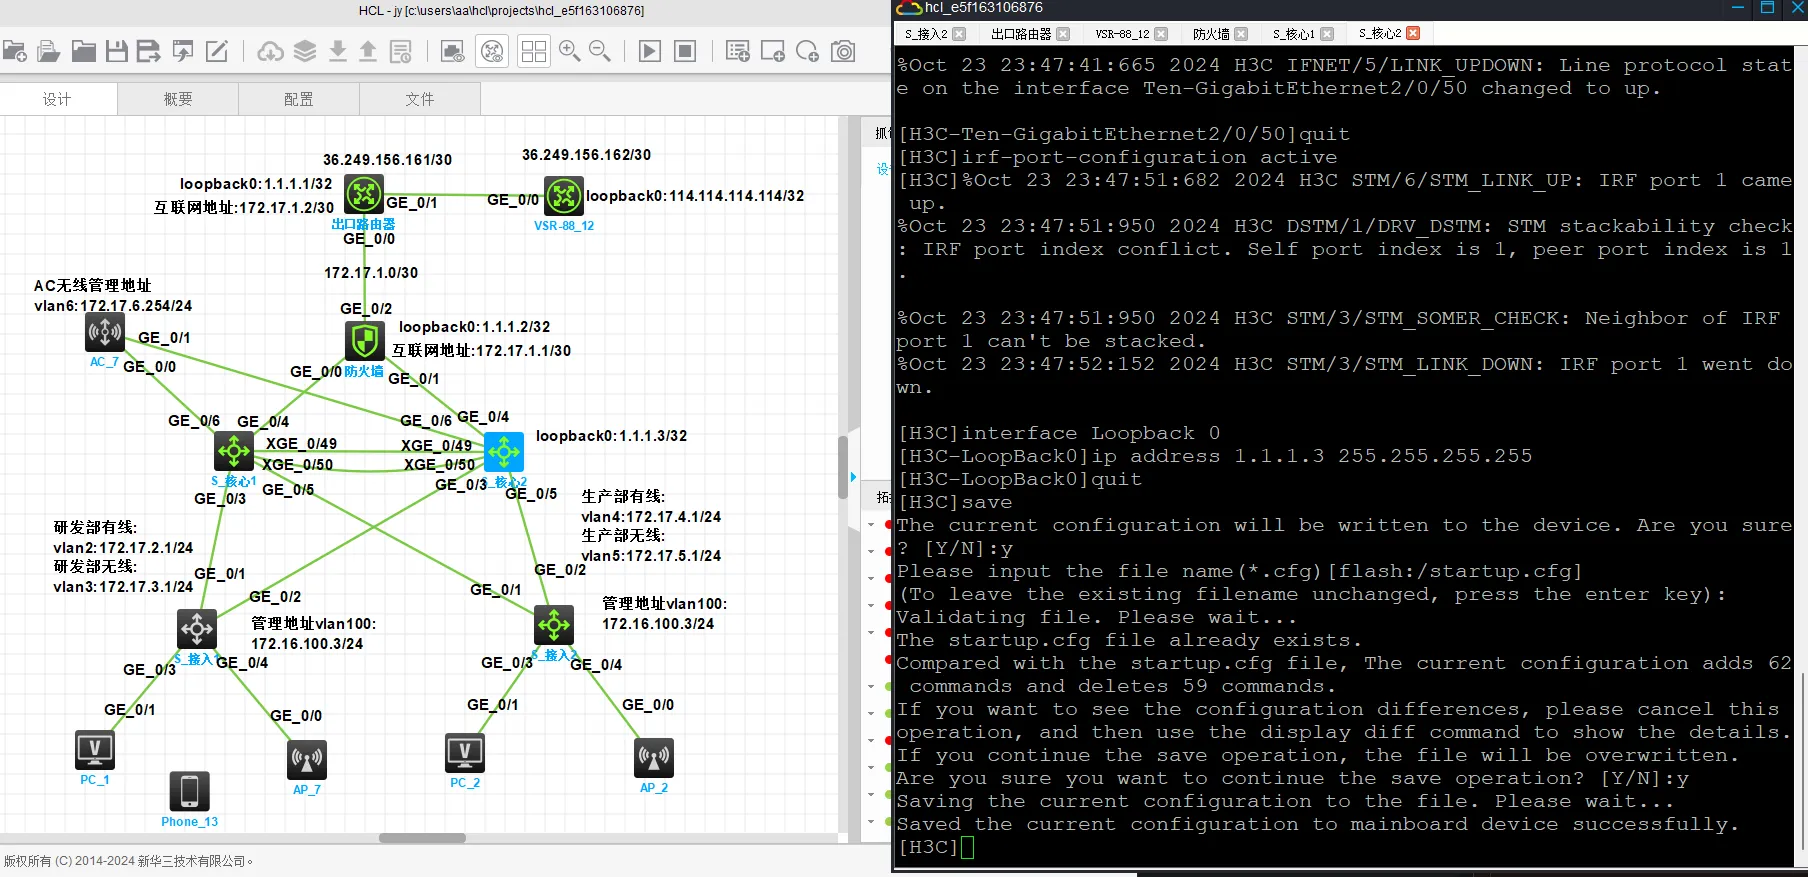Select the active S_核心2 terminal tab

click(1380, 34)
